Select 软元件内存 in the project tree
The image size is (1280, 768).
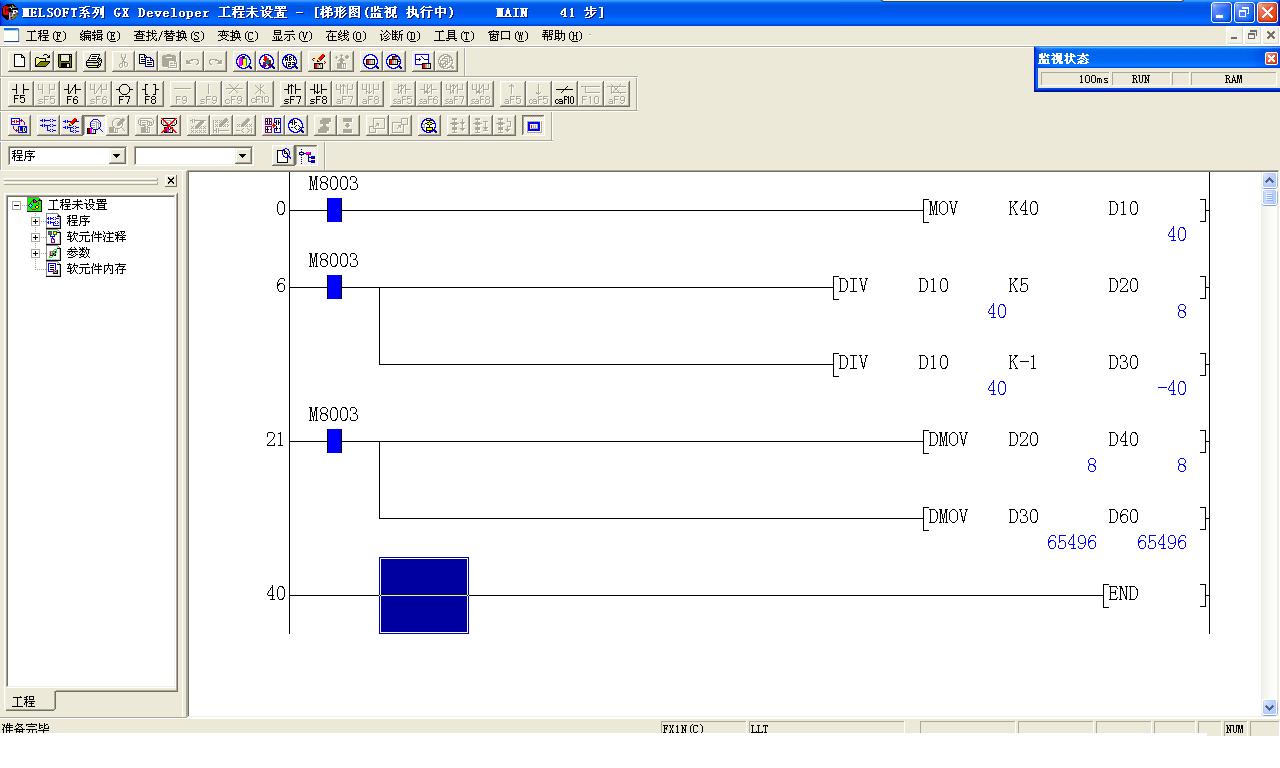click(96, 269)
